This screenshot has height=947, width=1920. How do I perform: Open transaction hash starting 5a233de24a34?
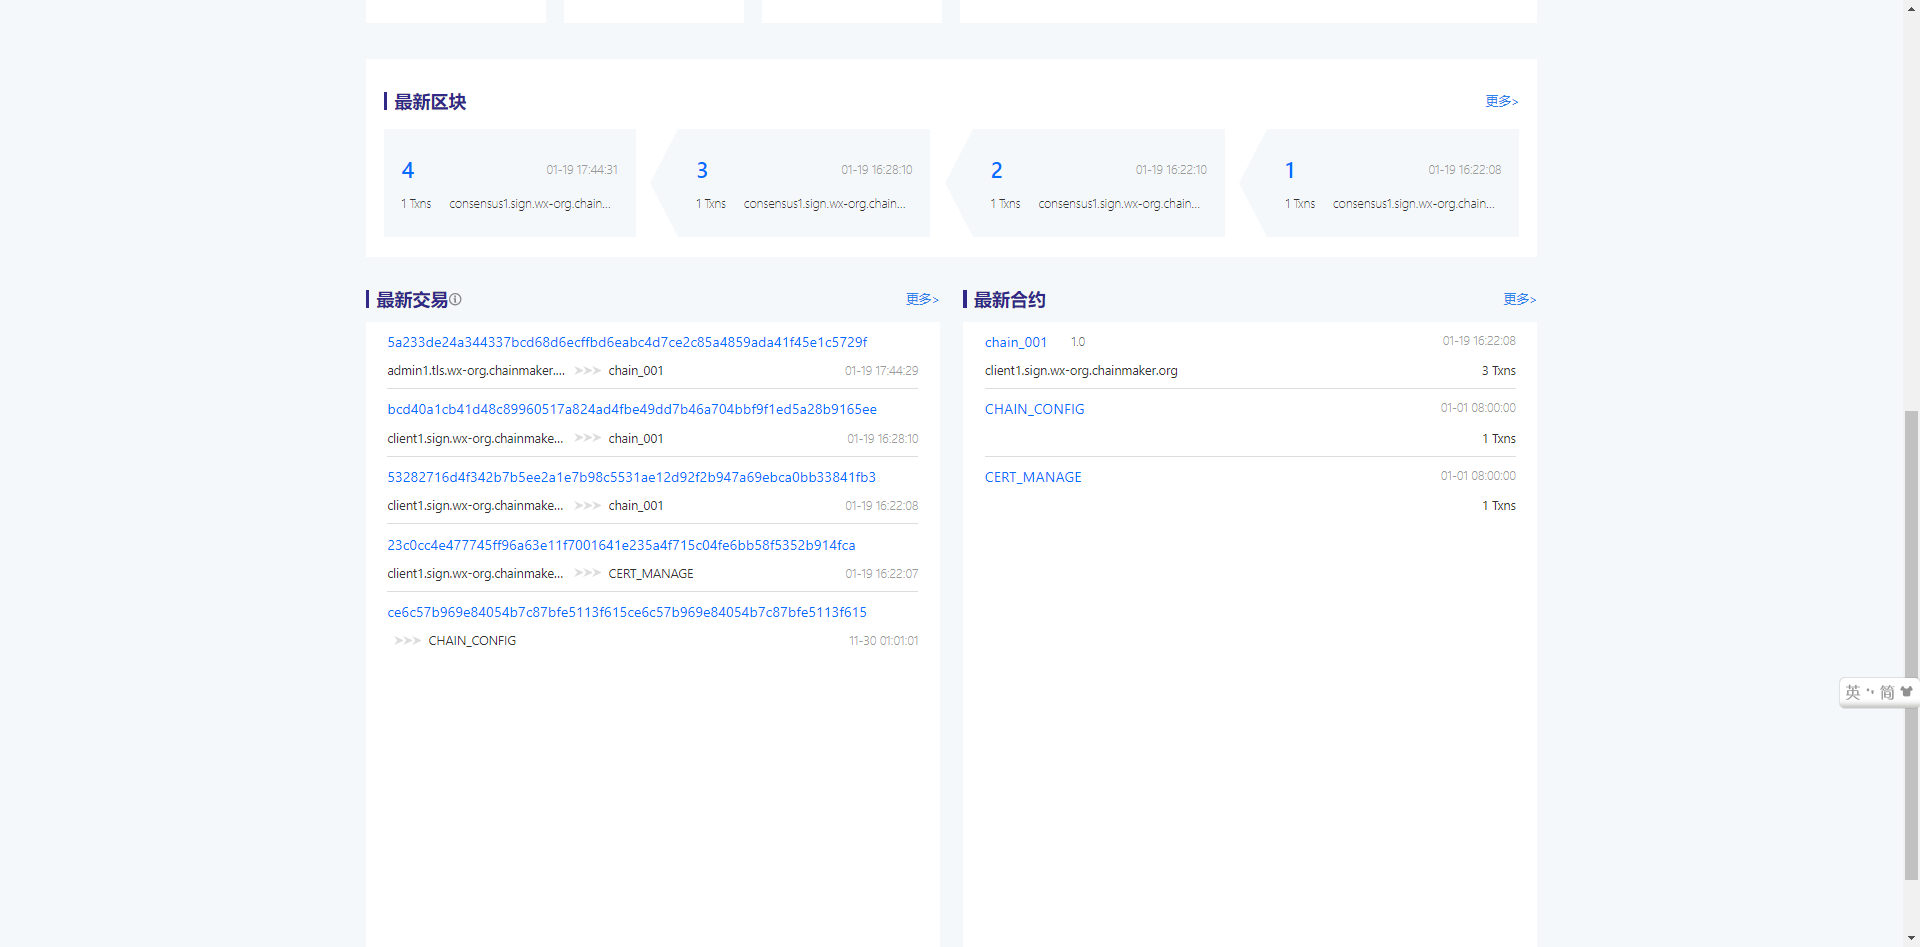[x=627, y=342]
